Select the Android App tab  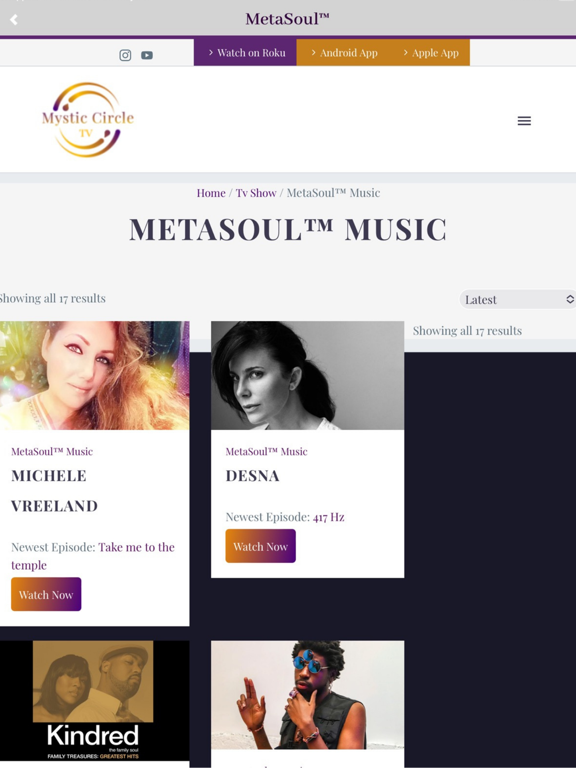[x=344, y=52]
